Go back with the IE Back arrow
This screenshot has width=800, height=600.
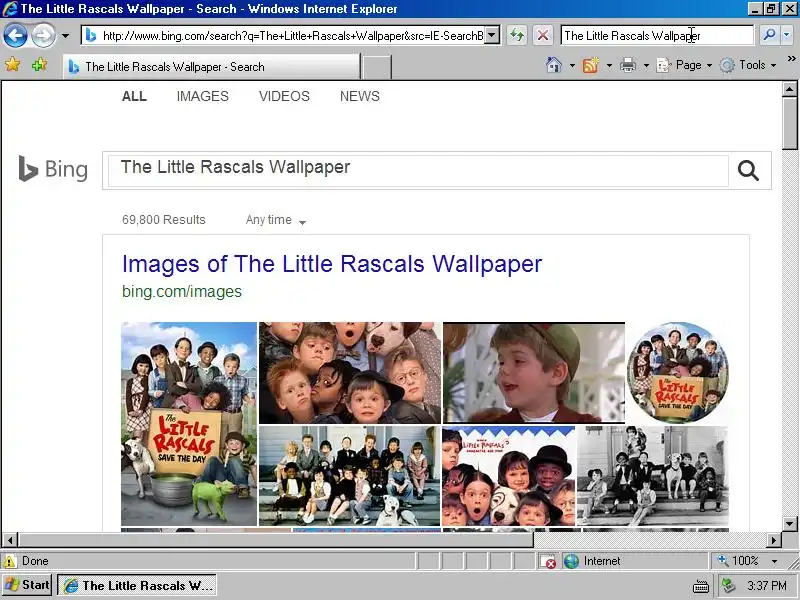tap(15, 36)
